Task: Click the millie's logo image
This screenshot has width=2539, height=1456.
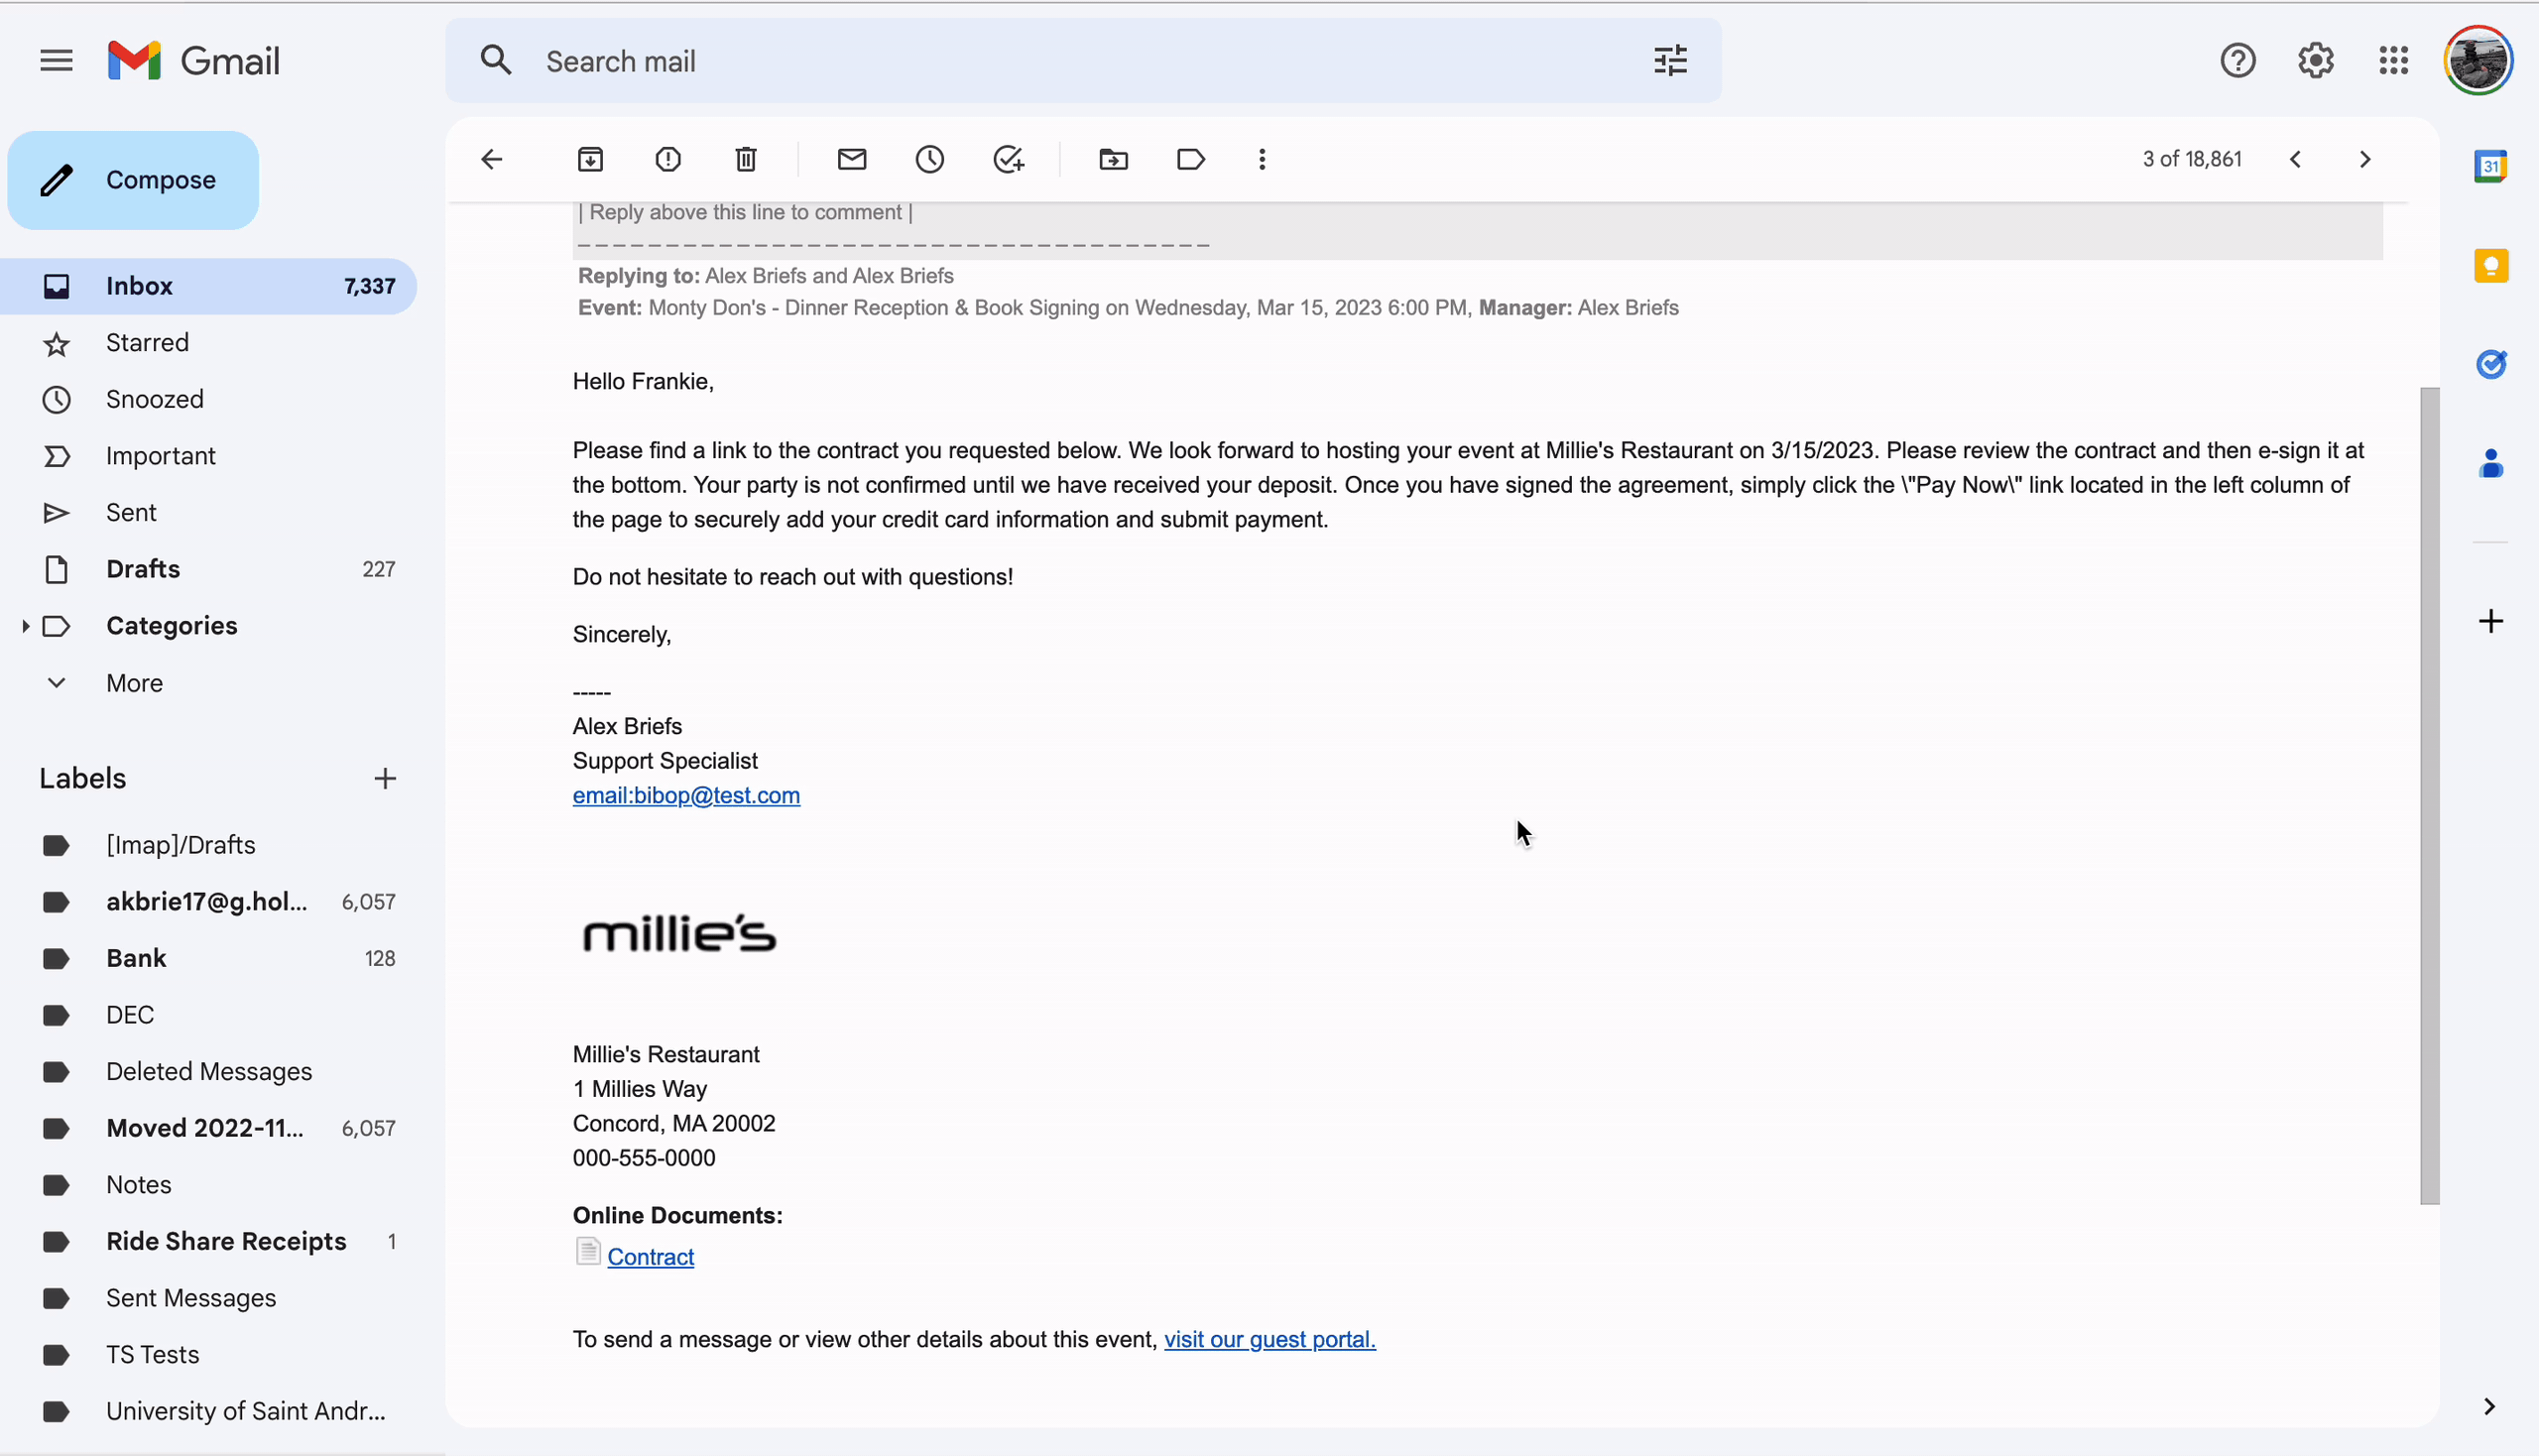Action: (x=678, y=933)
